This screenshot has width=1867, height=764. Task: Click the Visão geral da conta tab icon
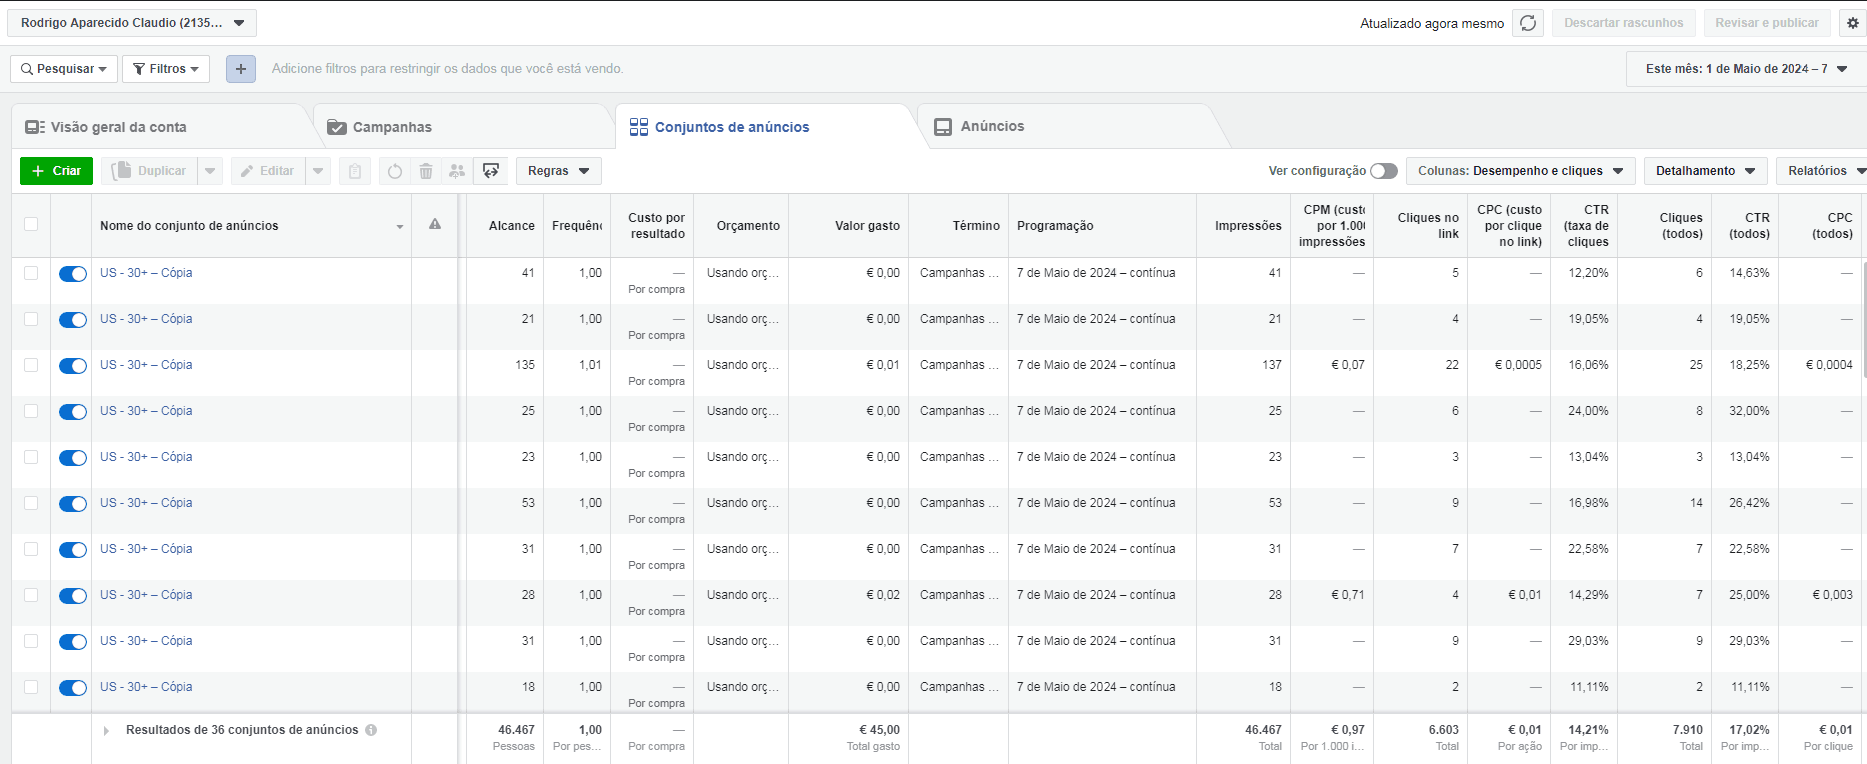35,127
